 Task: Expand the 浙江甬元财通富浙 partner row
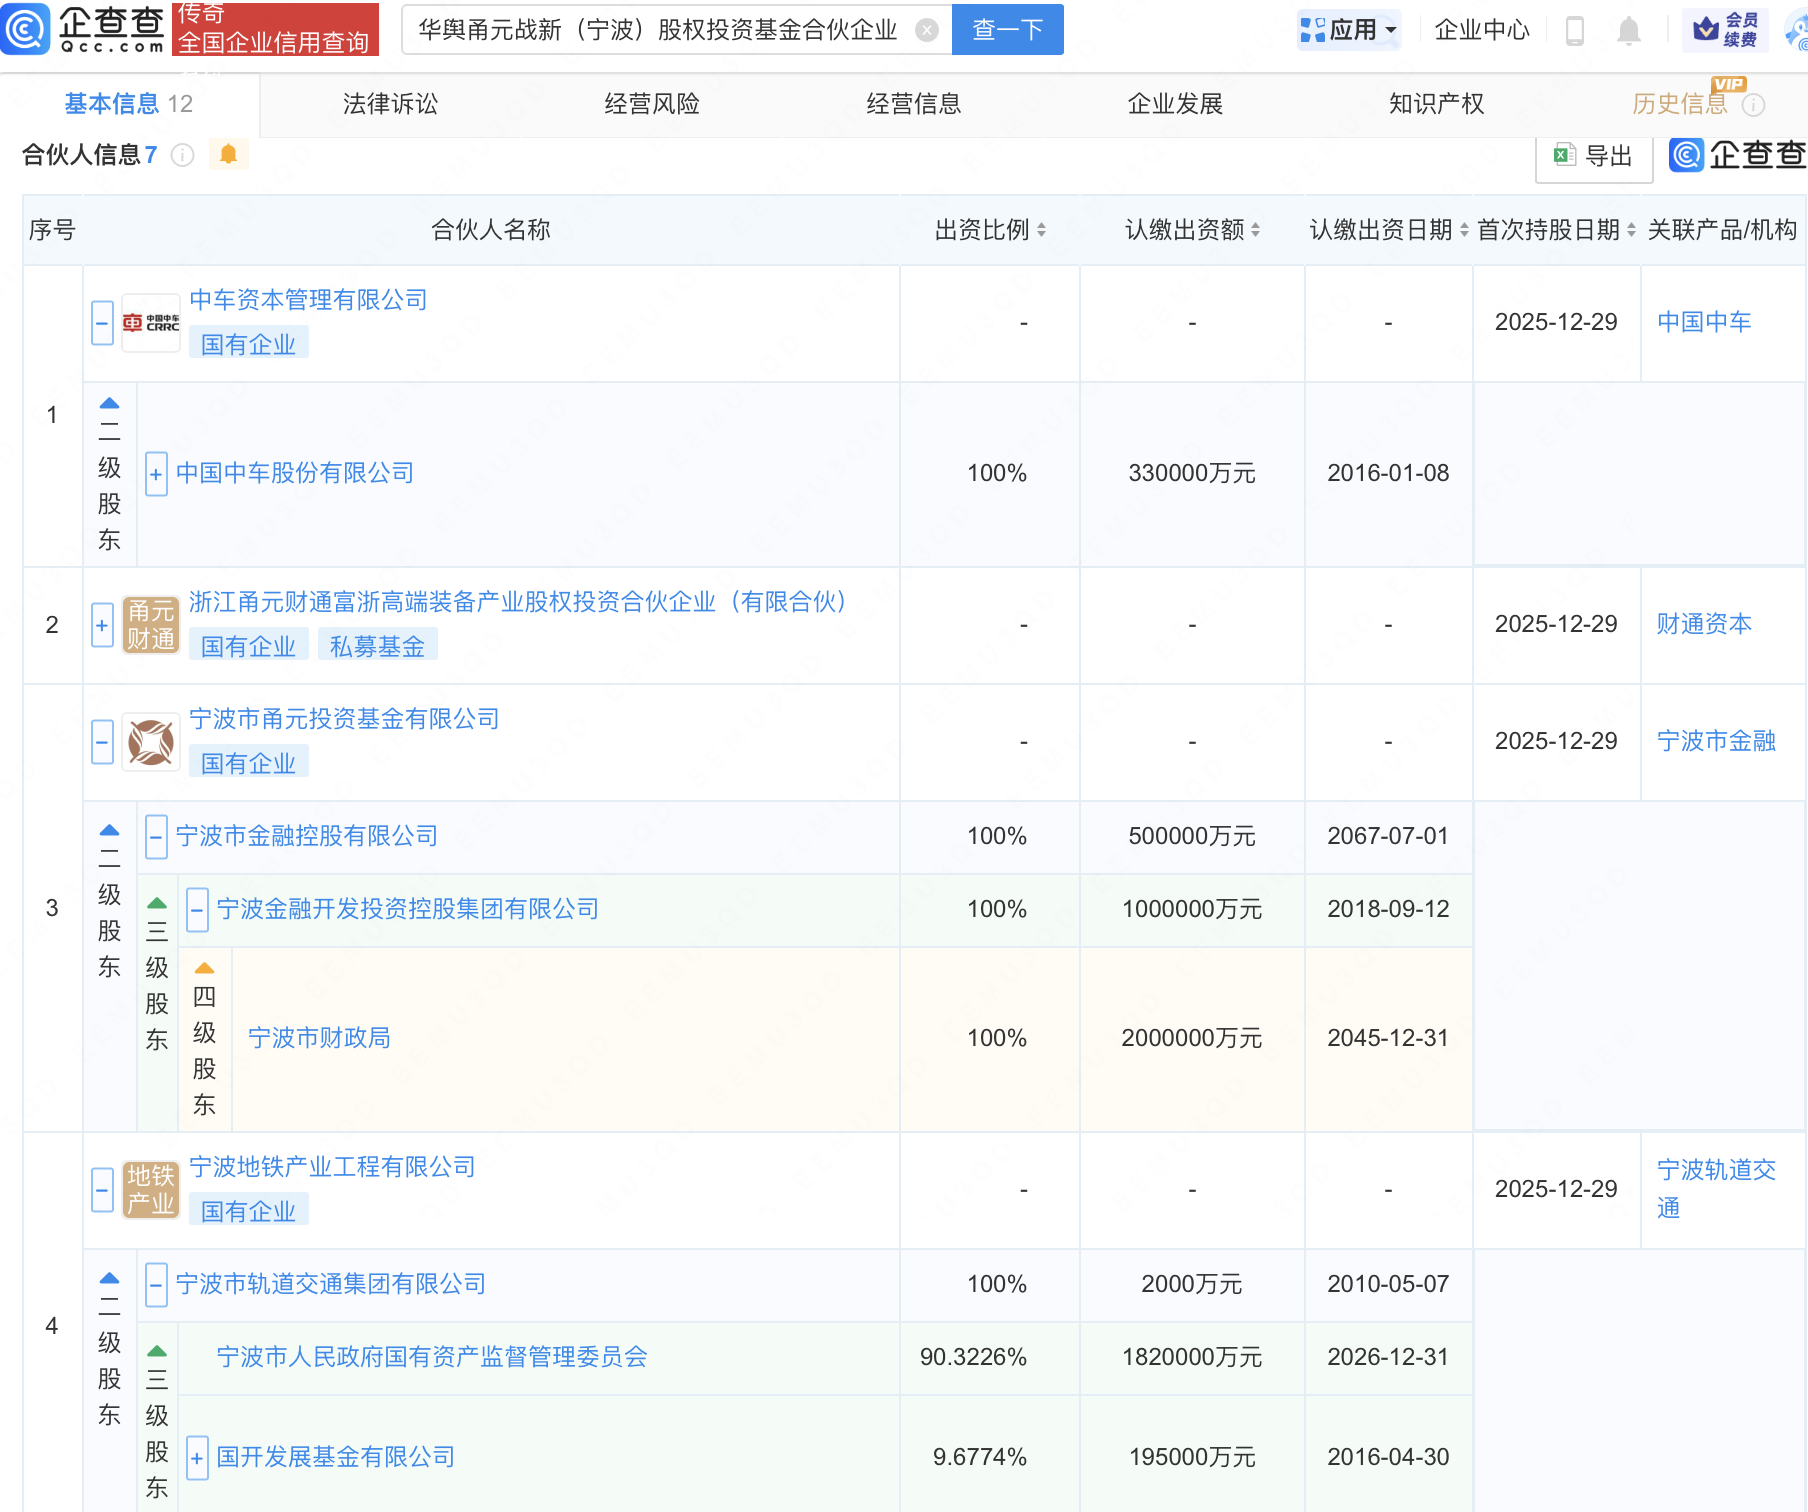click(x=102, y=625)
